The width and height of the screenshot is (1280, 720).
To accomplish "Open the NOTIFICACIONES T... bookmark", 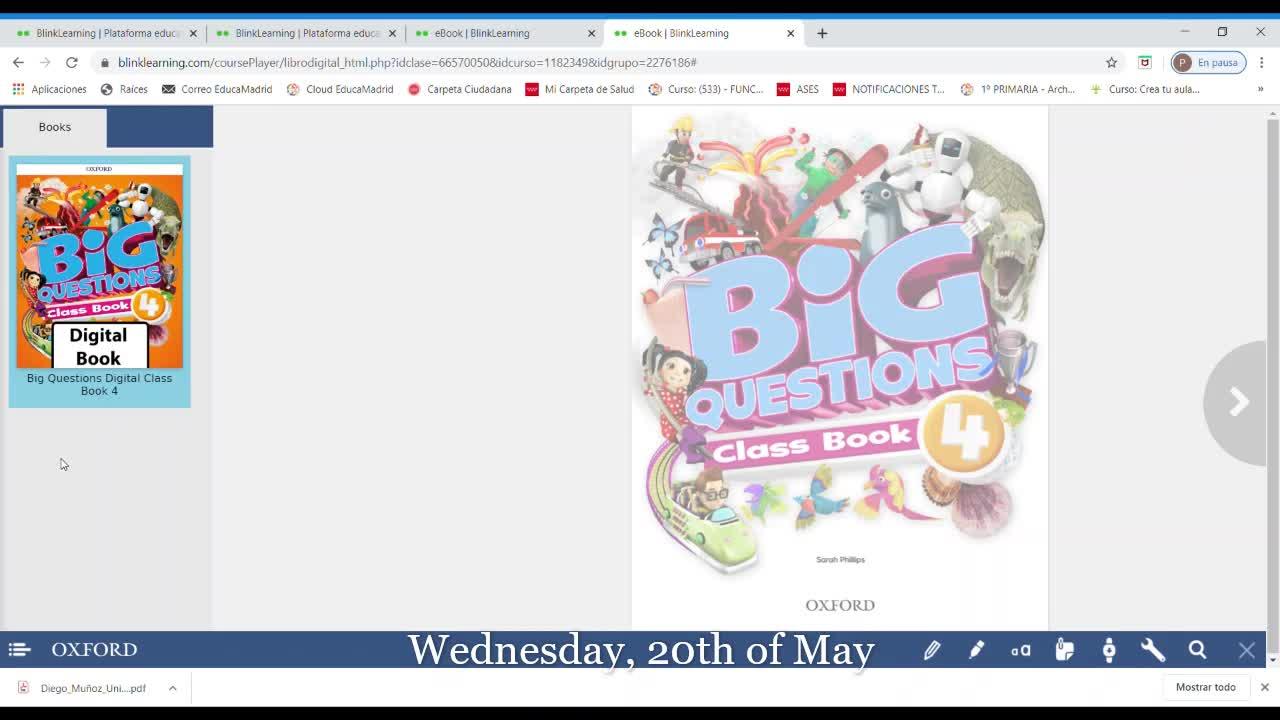I will [888, 89].
